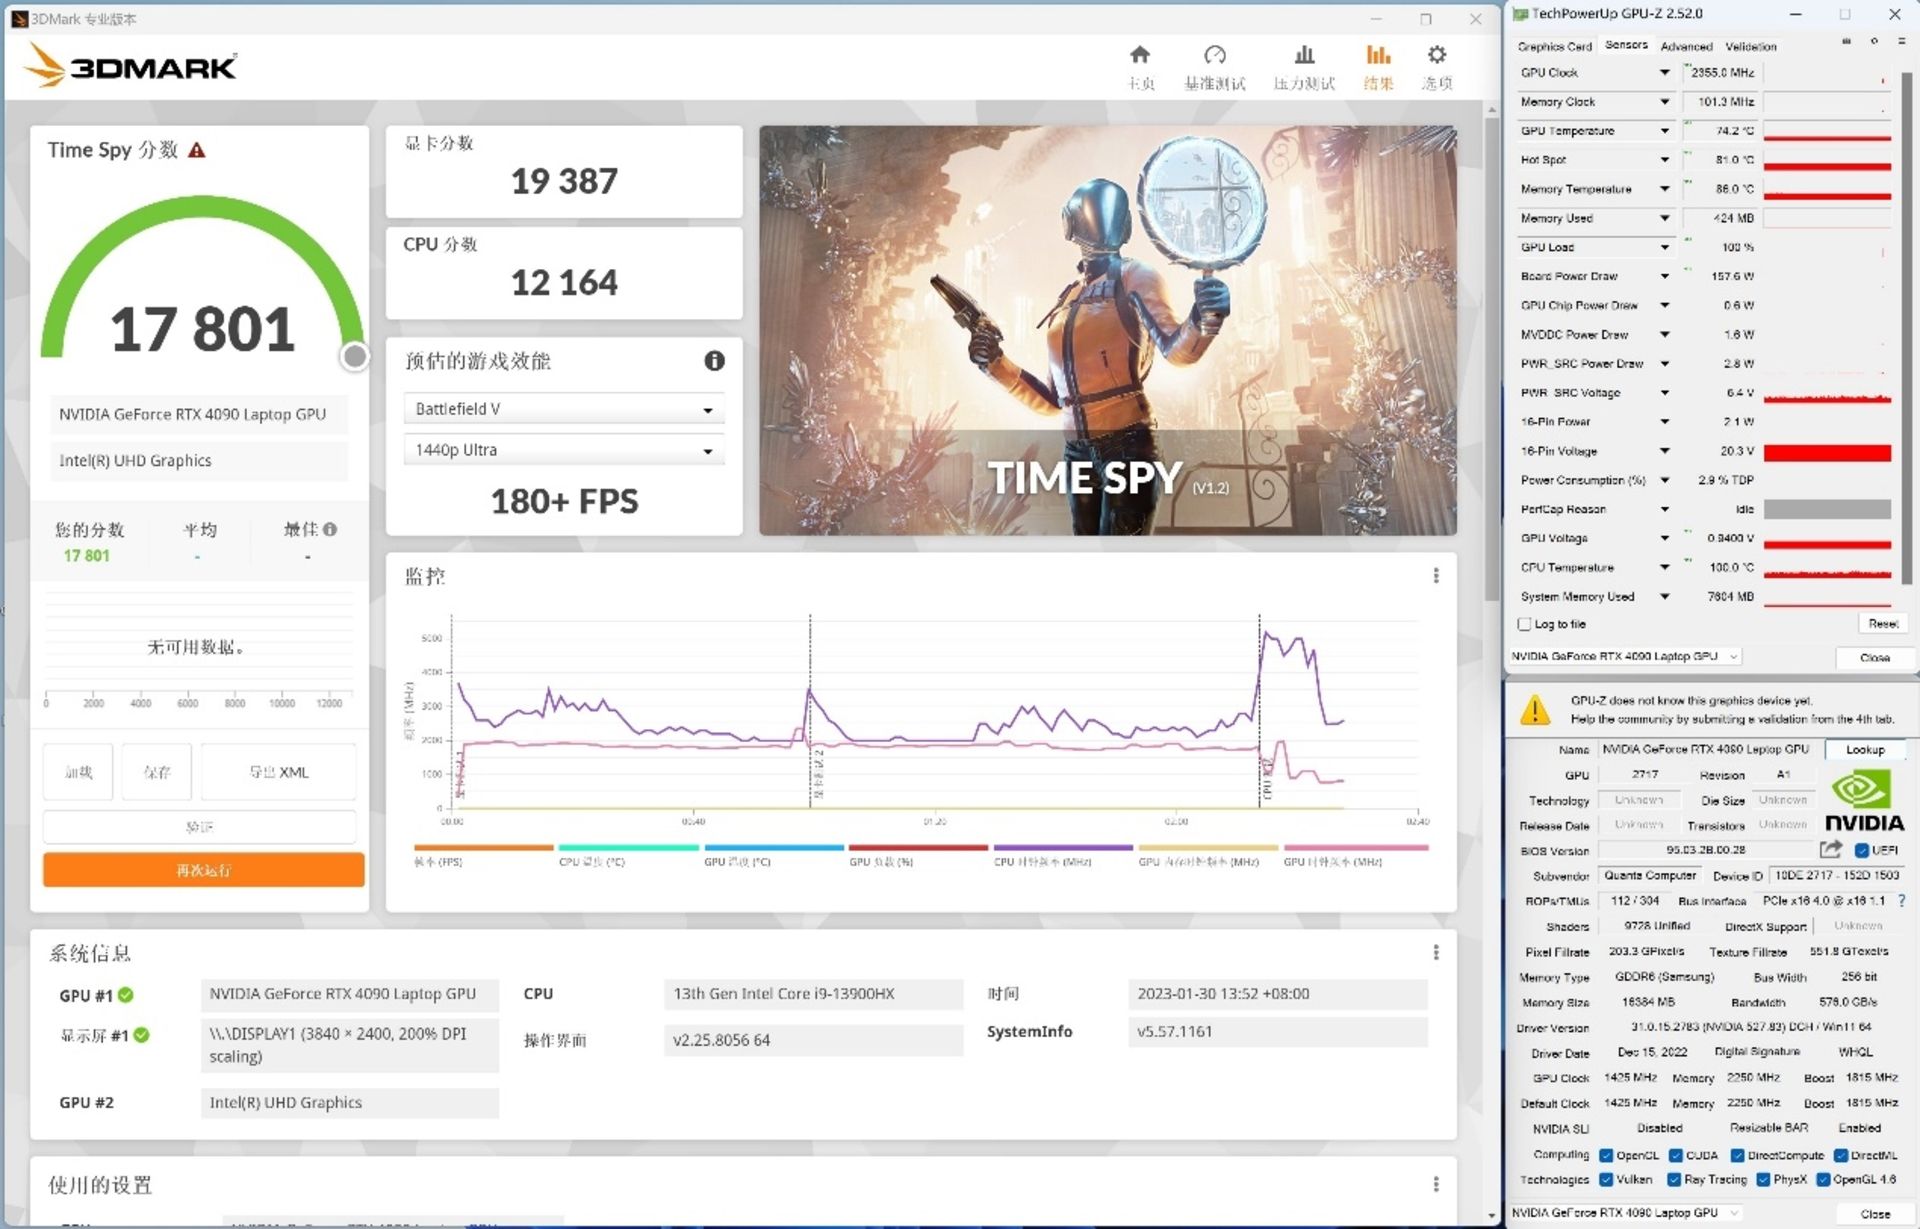Open the Battlefield V game dropdown
Viewport: 1920px width, 1229px height.
click(564, 409)
